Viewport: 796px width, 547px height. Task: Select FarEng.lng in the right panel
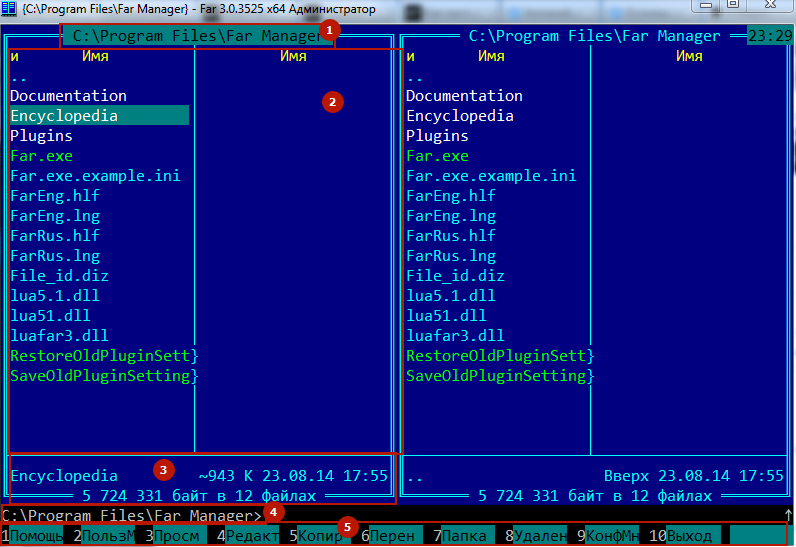pyautogui.click(x=451, y=216)
